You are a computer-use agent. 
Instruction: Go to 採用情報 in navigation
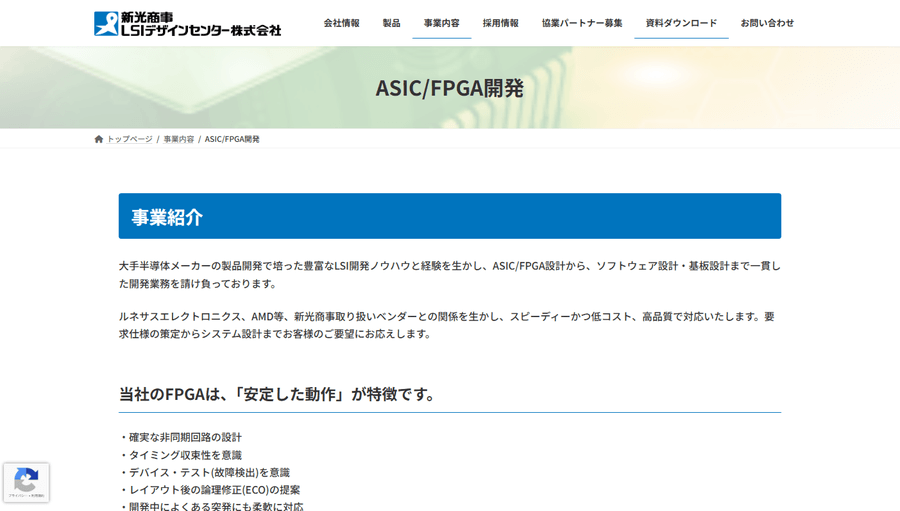tap(501, 23)
